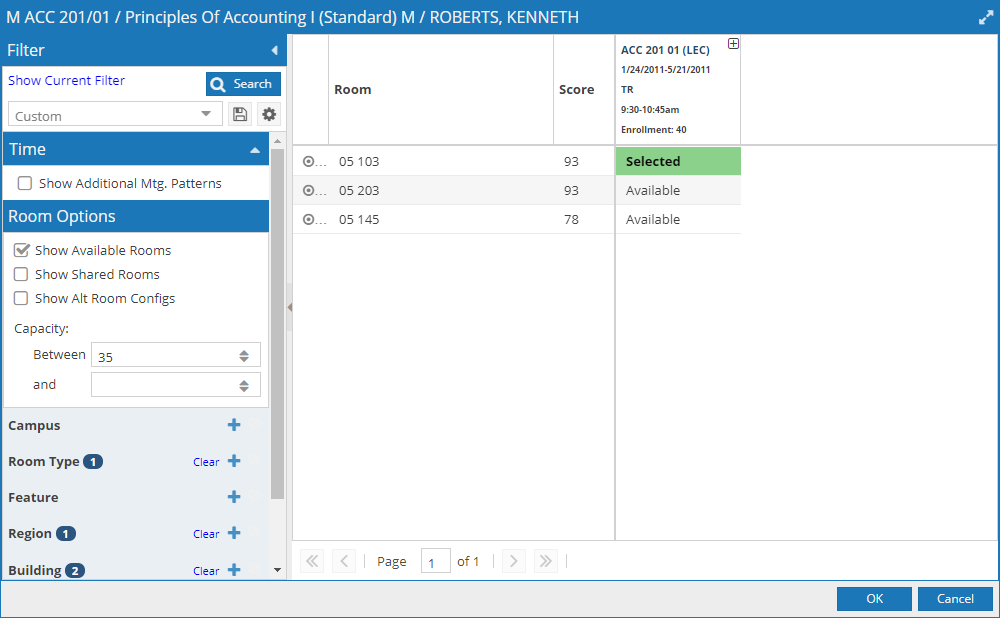Viewport: 1000px width, 618px height.
Task: Add a Campus filter with plus icon
Action: pyautogui.click(x=234, y=425)
